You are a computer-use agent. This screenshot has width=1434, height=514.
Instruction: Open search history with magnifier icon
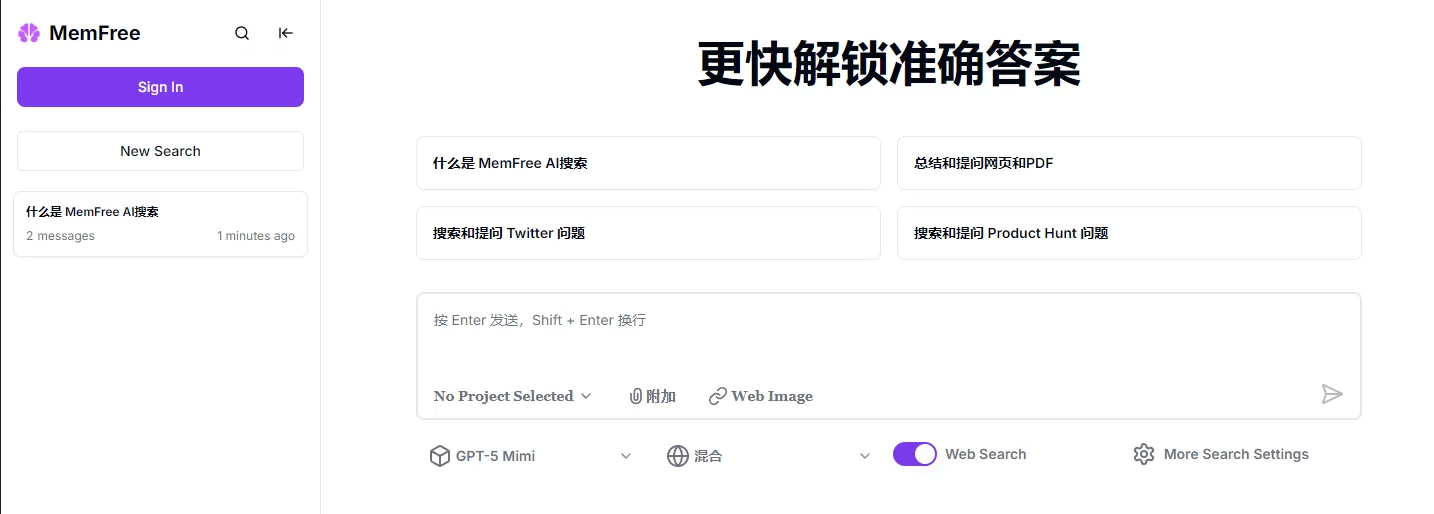pyautogui.click(x=242, y=33)
